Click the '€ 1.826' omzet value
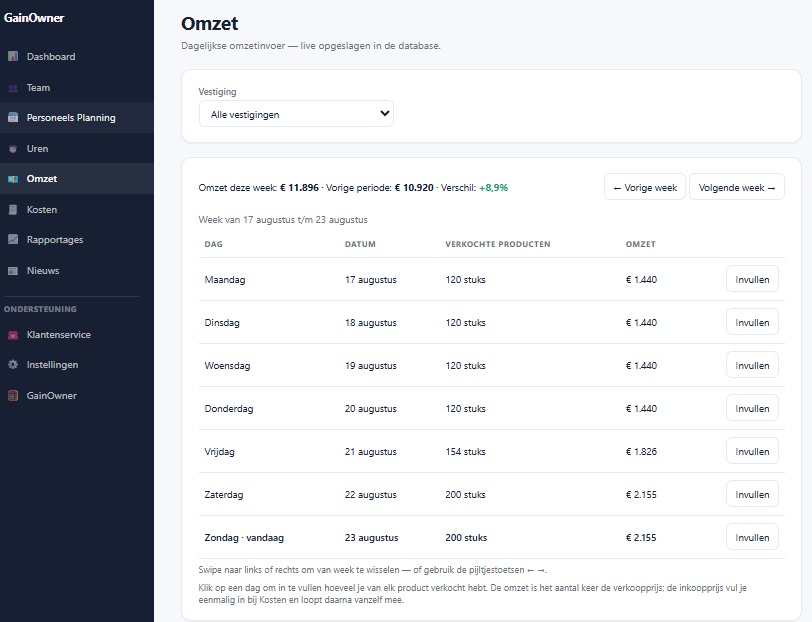The image size is (812, 622). (x=641, y=452)
